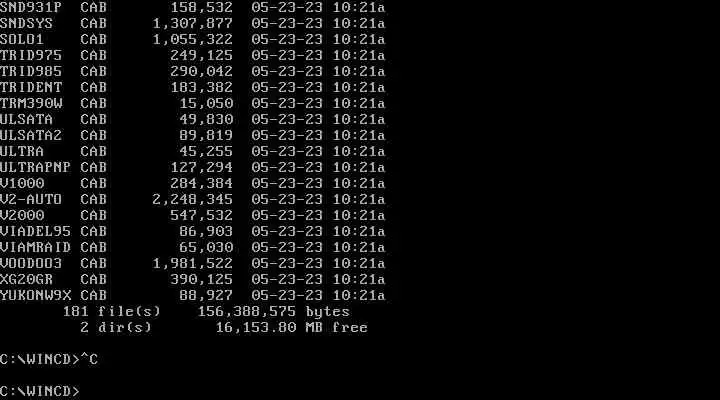
Task: Click the VIADEL95 file name
Action: [x=35, y=231]
